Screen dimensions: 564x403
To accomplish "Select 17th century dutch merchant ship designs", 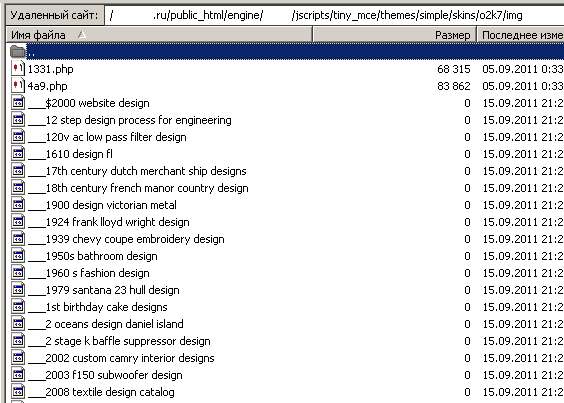I will [x=137, y=171].
